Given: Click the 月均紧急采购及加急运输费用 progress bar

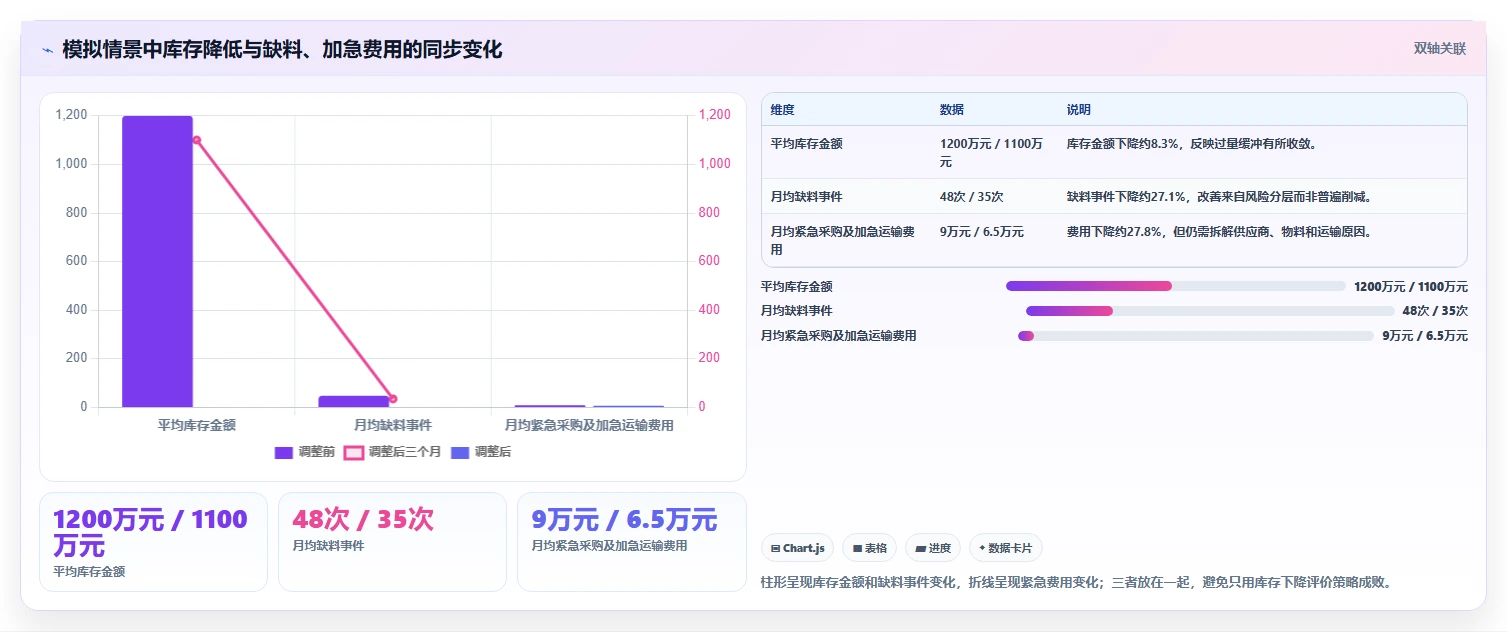Looking at the screenshot, I should point(1196,336).
